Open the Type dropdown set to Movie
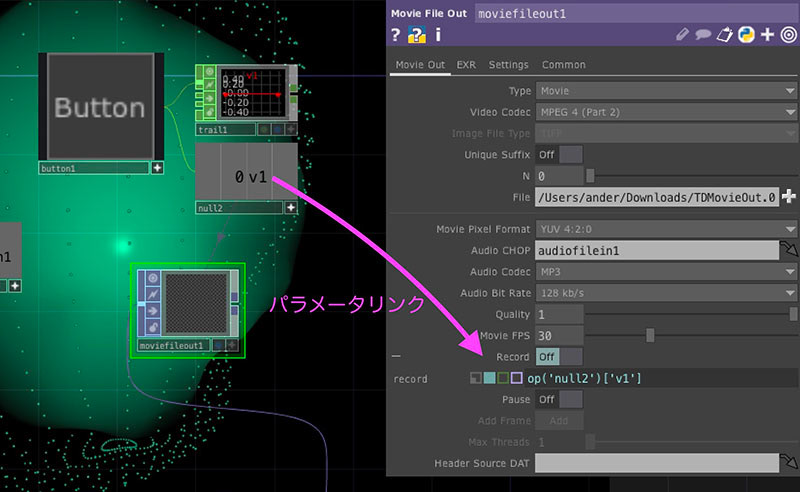800x492 pixels. coord(666,91)
